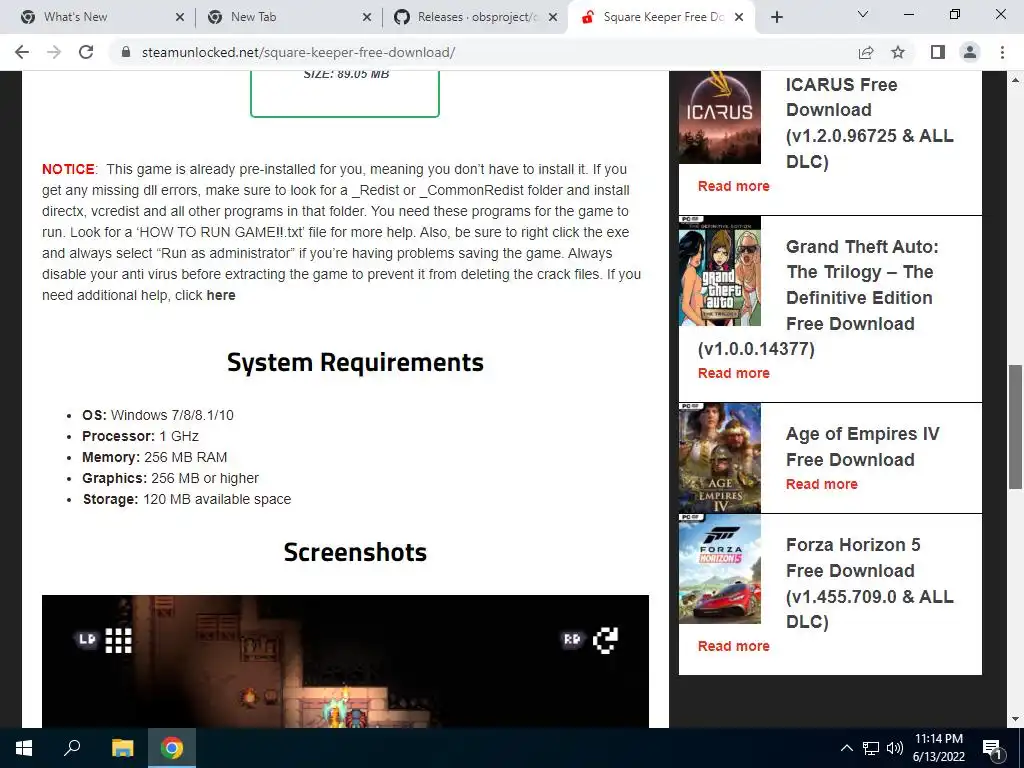Open ICARUS Free Download title

[x=869, y=123]
